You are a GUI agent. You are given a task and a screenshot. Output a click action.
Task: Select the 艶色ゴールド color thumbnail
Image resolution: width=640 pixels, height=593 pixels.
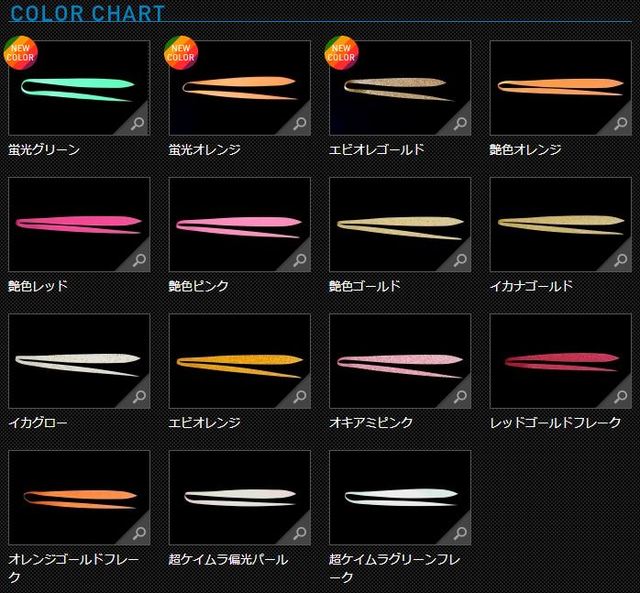400,224
